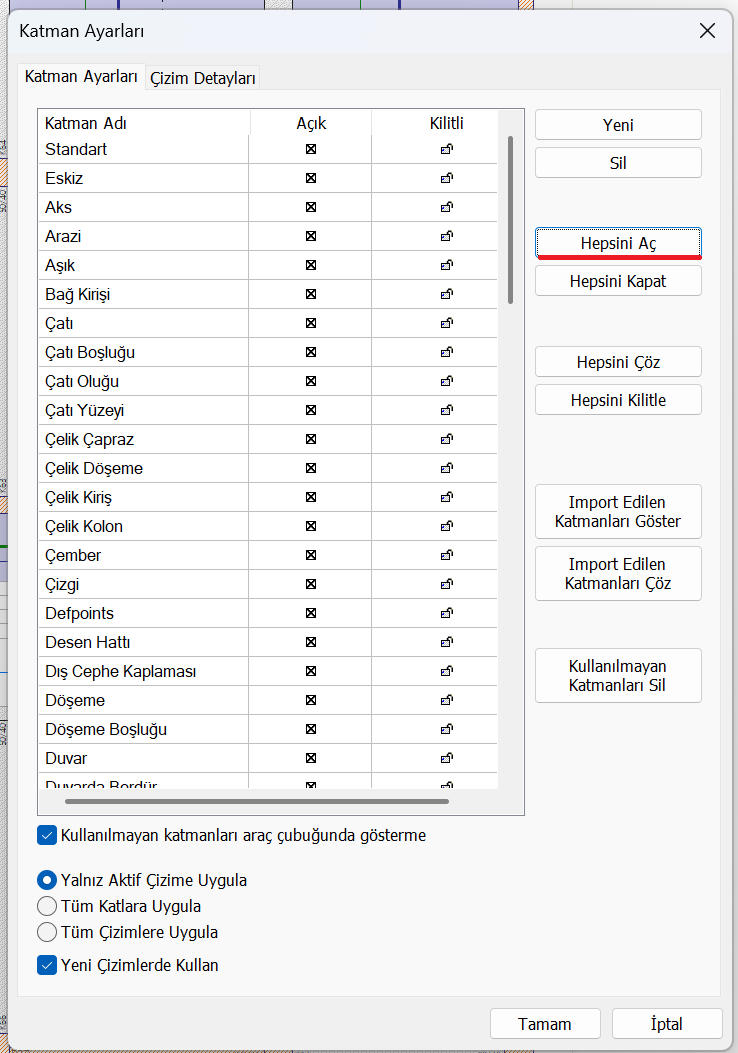Toggle lock icon for Çatı Yüzeyi layer
The image size is (738, 1053).
click(x=447, y=410)
